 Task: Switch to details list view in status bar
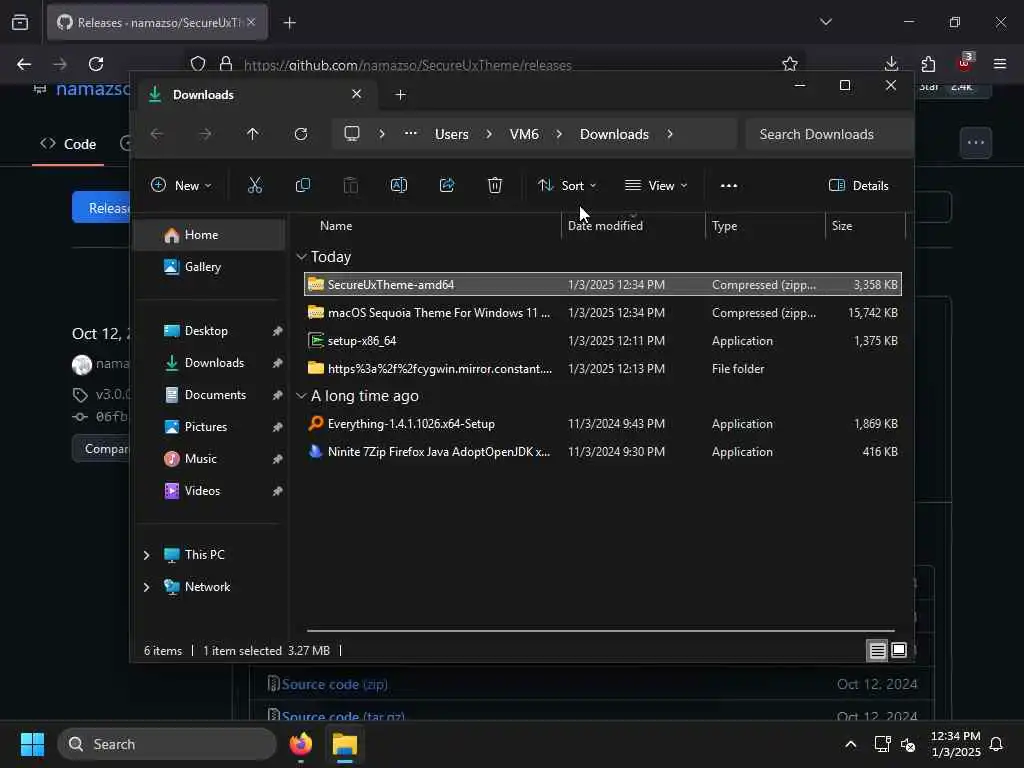(877, 650)
